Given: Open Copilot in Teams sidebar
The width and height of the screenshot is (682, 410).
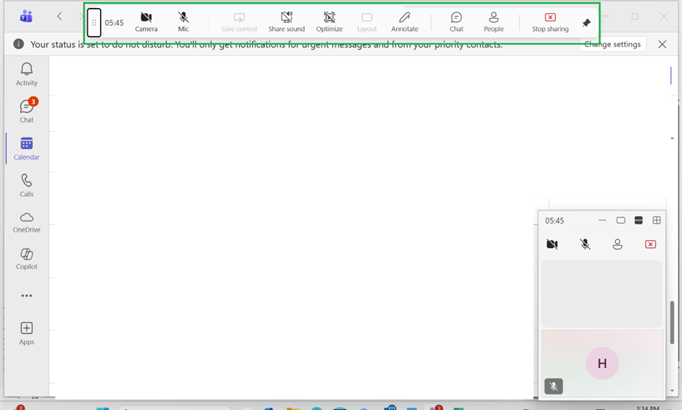Looking at the screenshot, I should point(27,259).
